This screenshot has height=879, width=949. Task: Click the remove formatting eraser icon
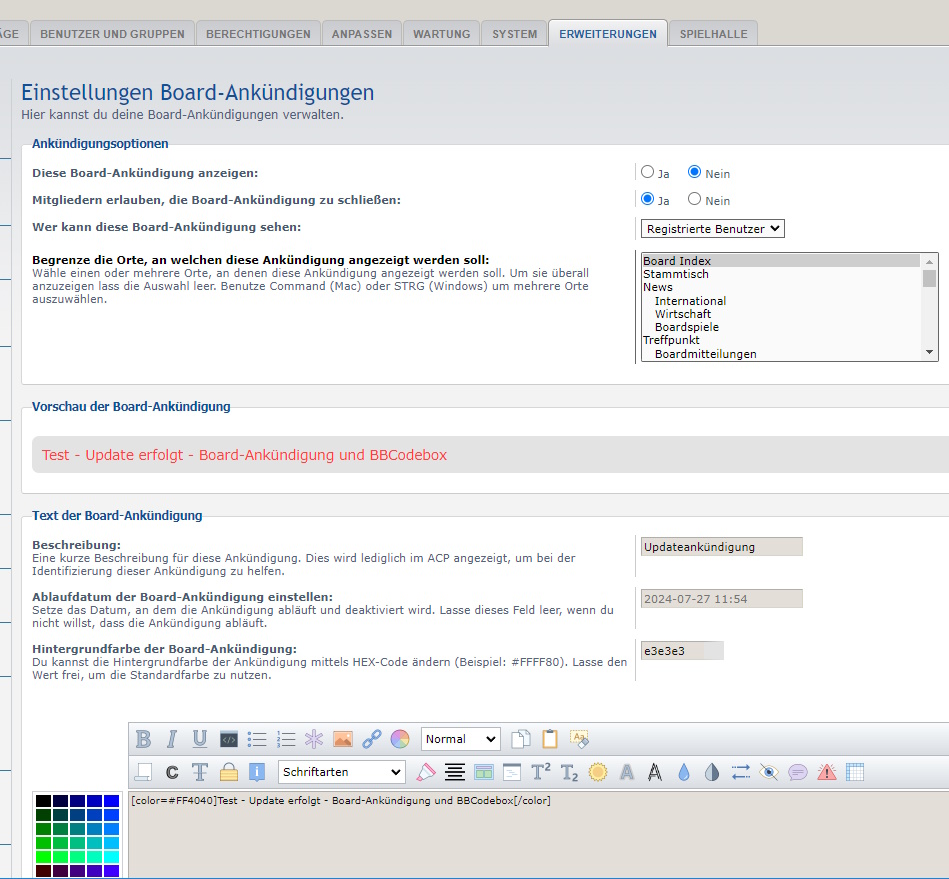click(x=579, y=739)
